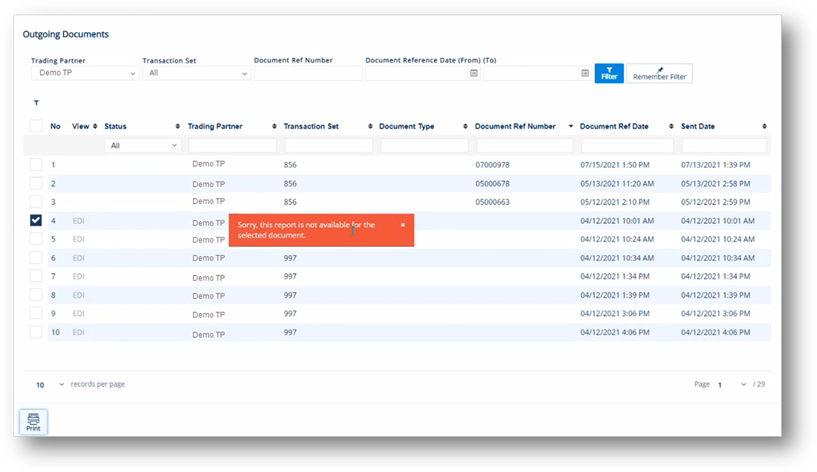Click the blue Filter button
The height and width of the screenshot is (472, 817).
[608, 73]
